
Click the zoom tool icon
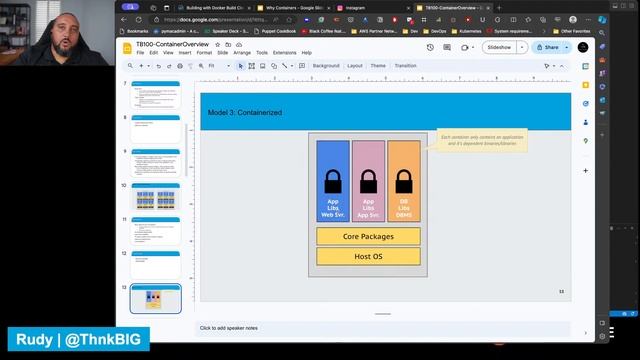coord(201,66)
